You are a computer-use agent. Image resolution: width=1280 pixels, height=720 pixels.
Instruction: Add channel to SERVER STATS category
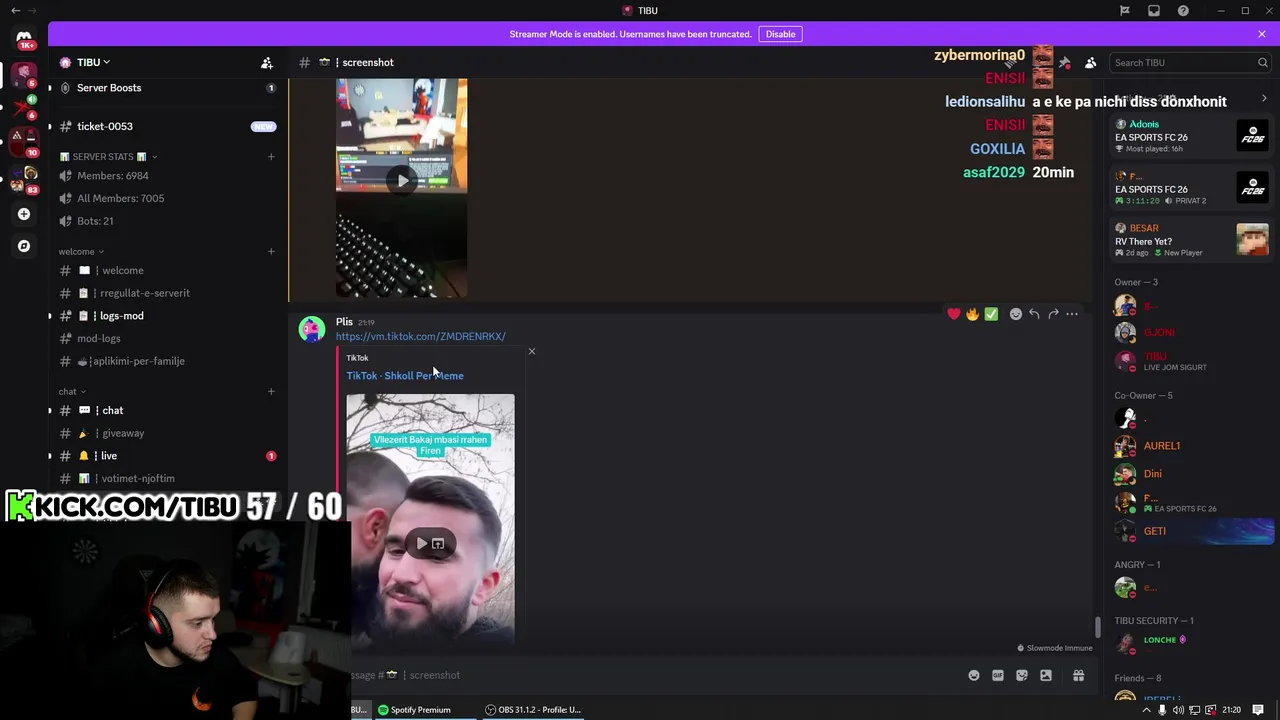(271, 157)
